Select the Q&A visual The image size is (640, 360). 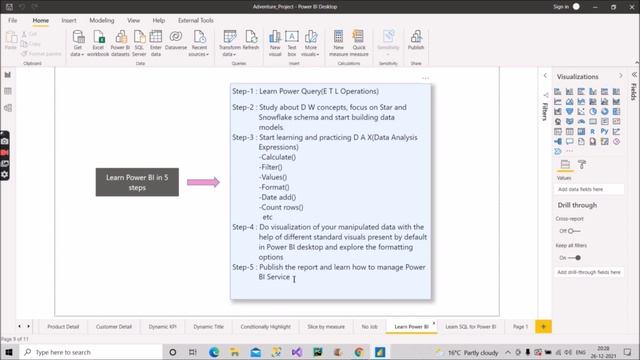pos(569,142)
